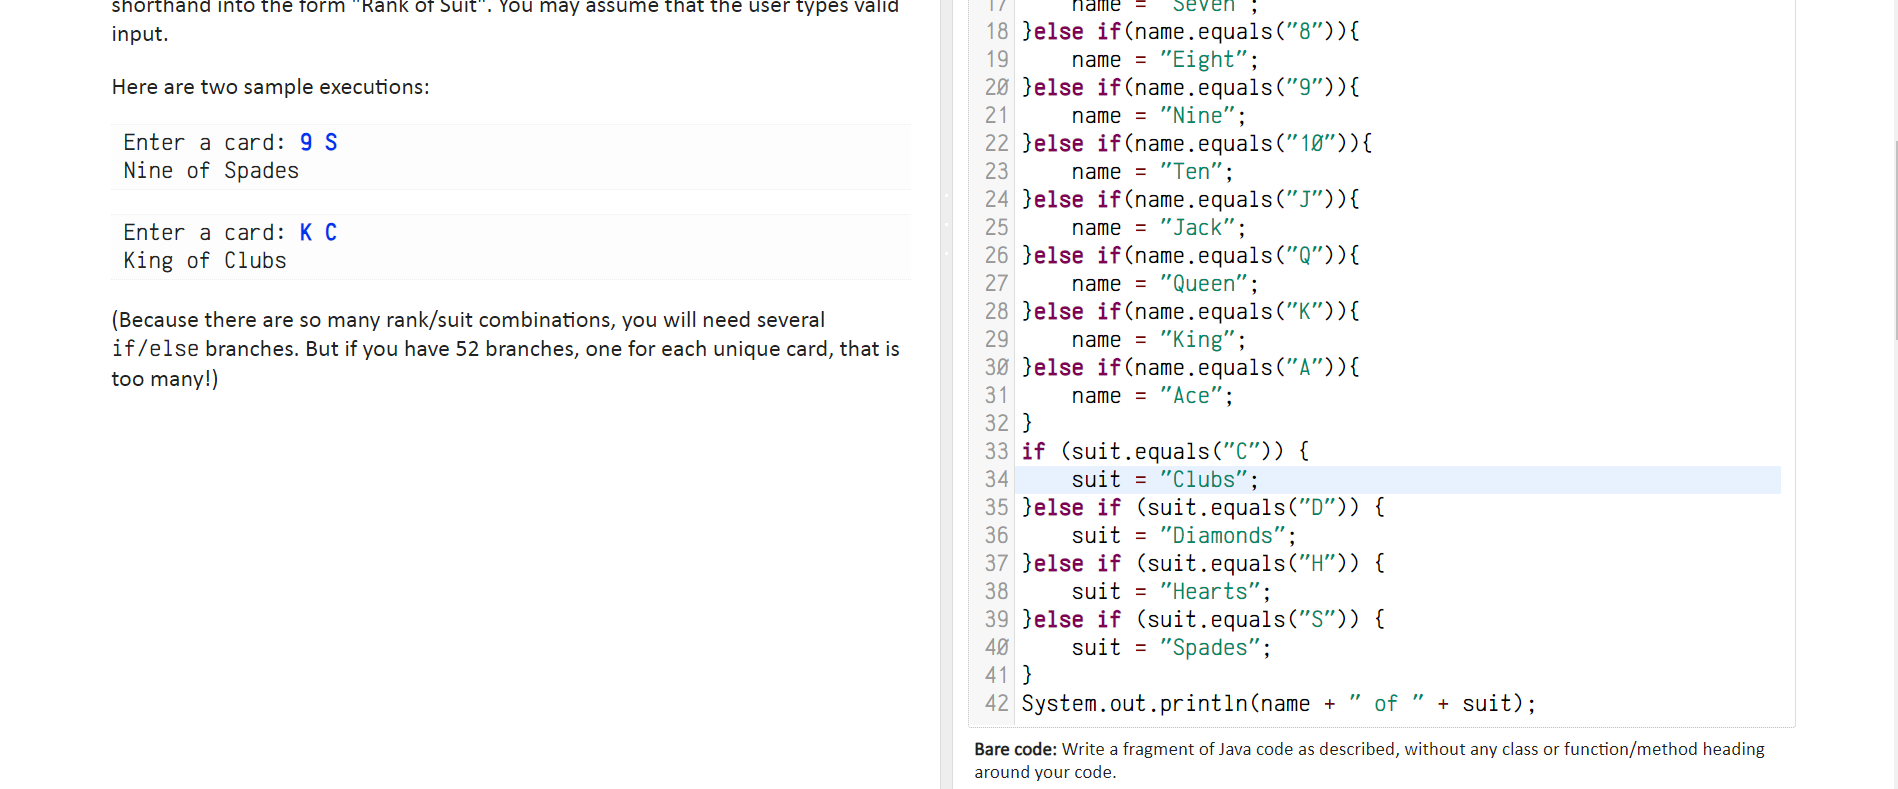Image resolution: width=1898 pixels, height=789 pixels.
Task: Click line 35 suit.equals("D")
Action: (x=1203, y=507)
